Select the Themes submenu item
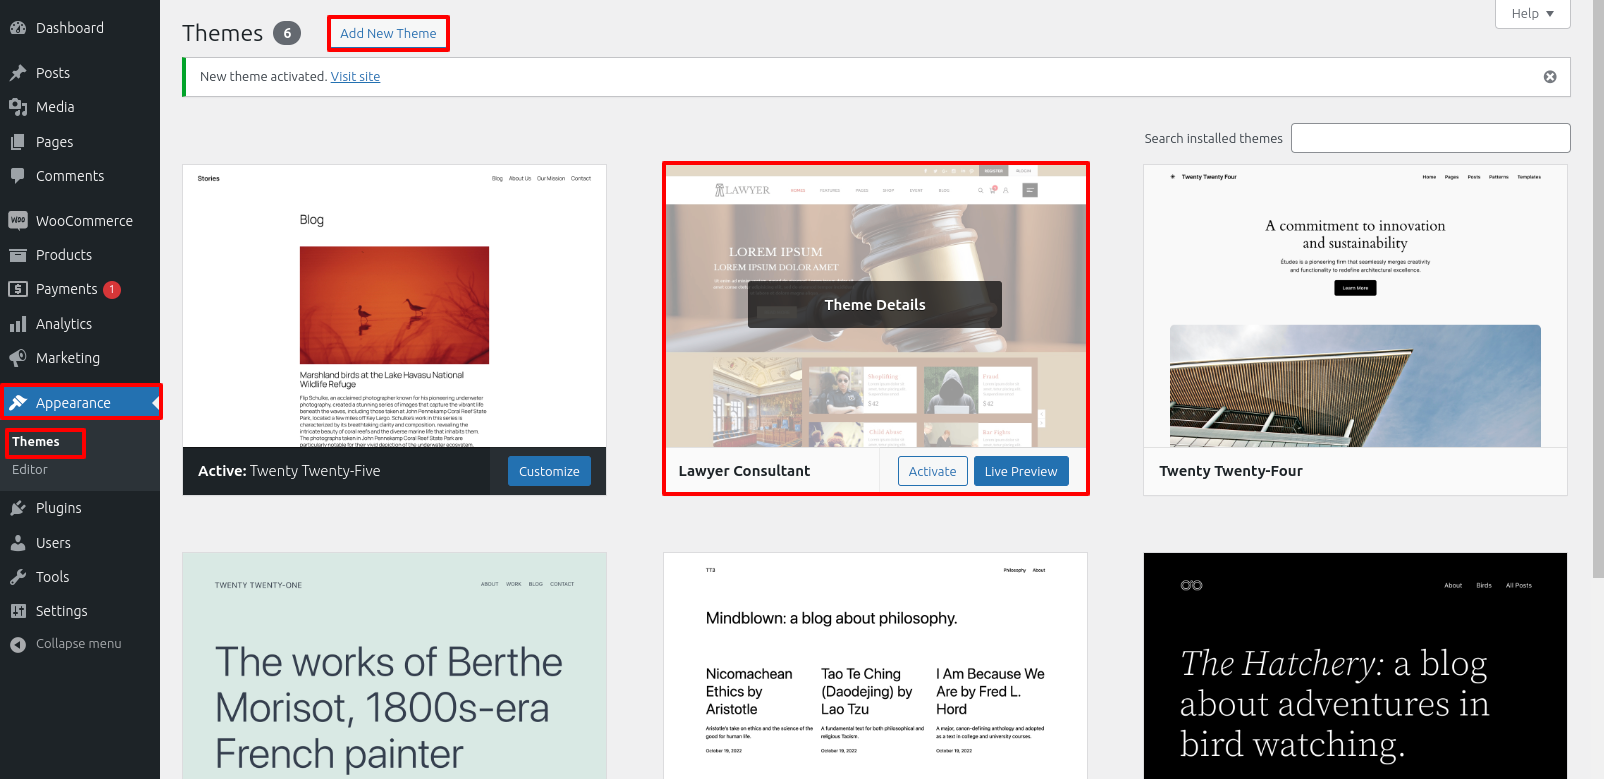 tap(36, 442)
